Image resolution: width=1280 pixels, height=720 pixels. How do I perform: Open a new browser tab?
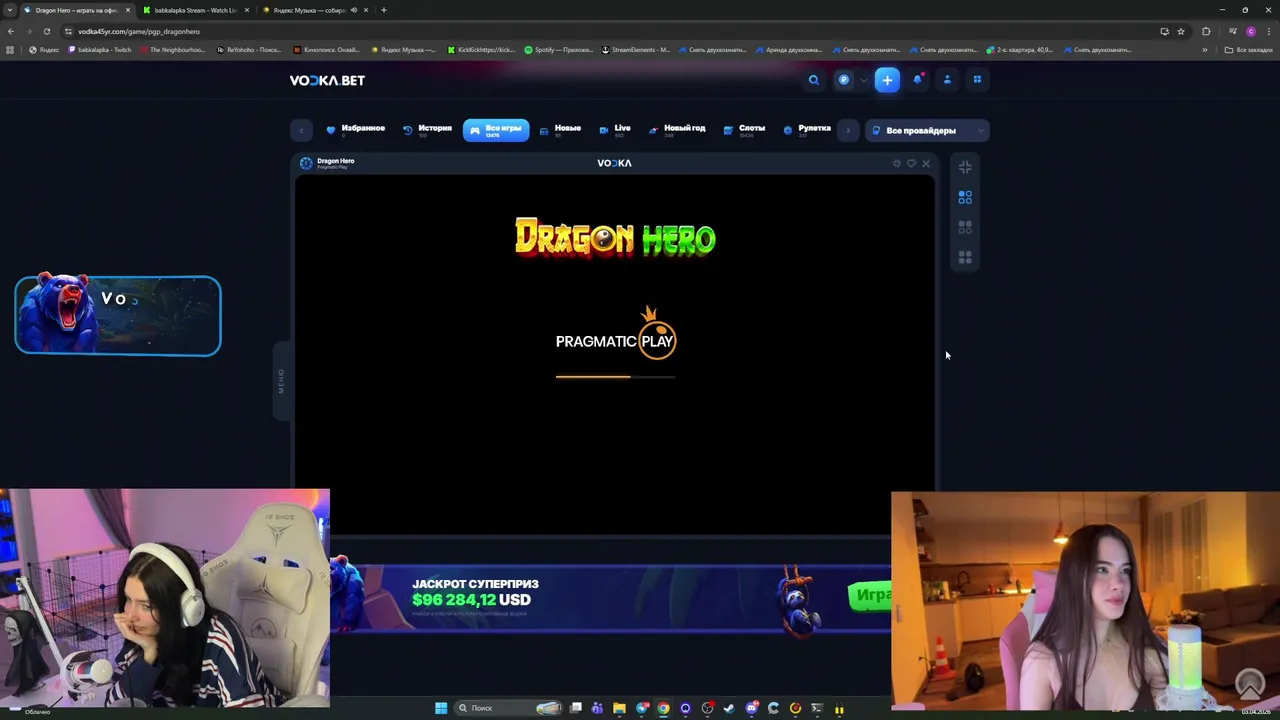383,10
